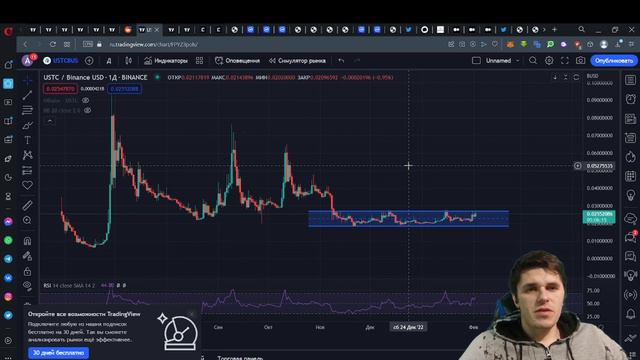The height and width of the screenshot is (360, 640).
Task: Open the chart Patterns tool
Action: coord(27,155)
